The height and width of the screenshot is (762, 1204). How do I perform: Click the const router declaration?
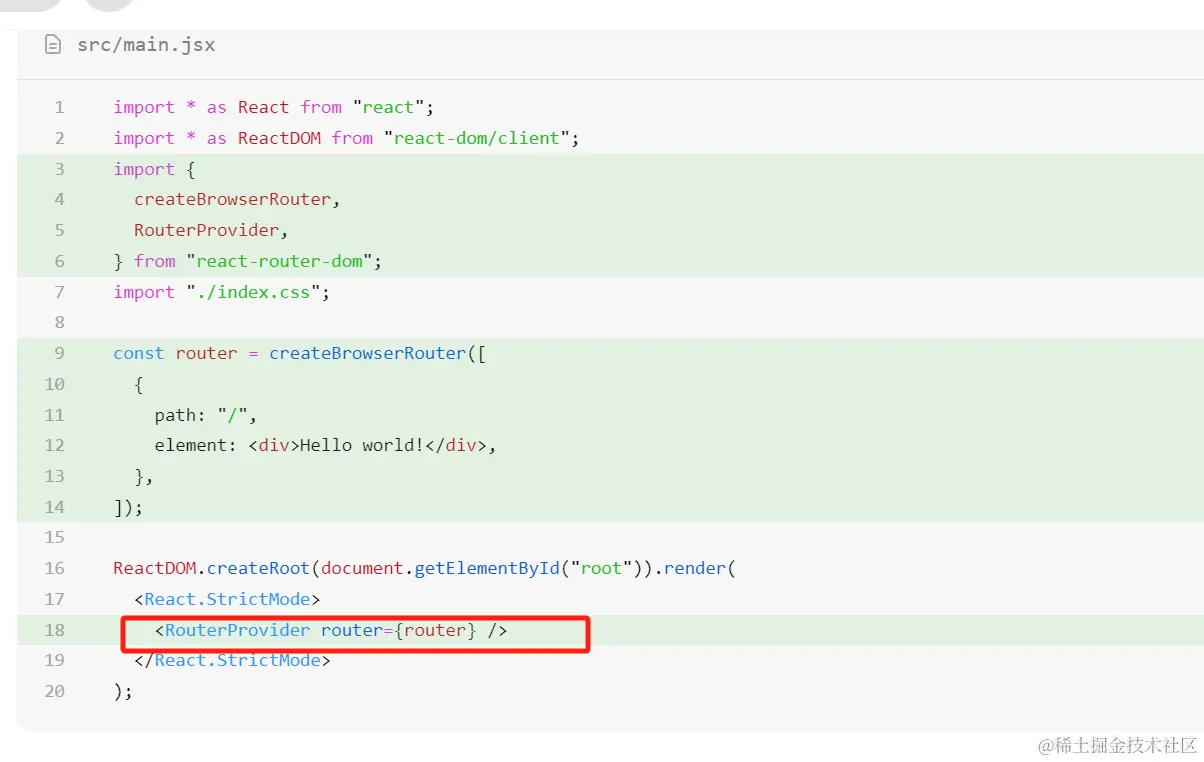pos(176,353)
